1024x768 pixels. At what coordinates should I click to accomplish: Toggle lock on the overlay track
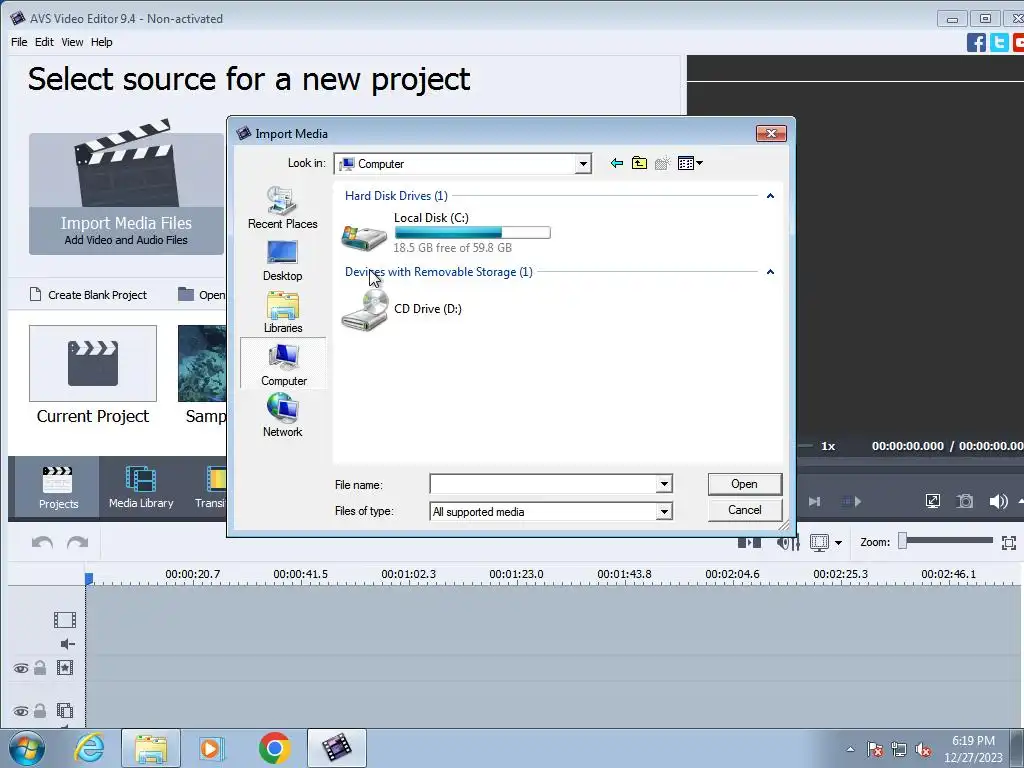pyautogui.click(x=40, y=710)
